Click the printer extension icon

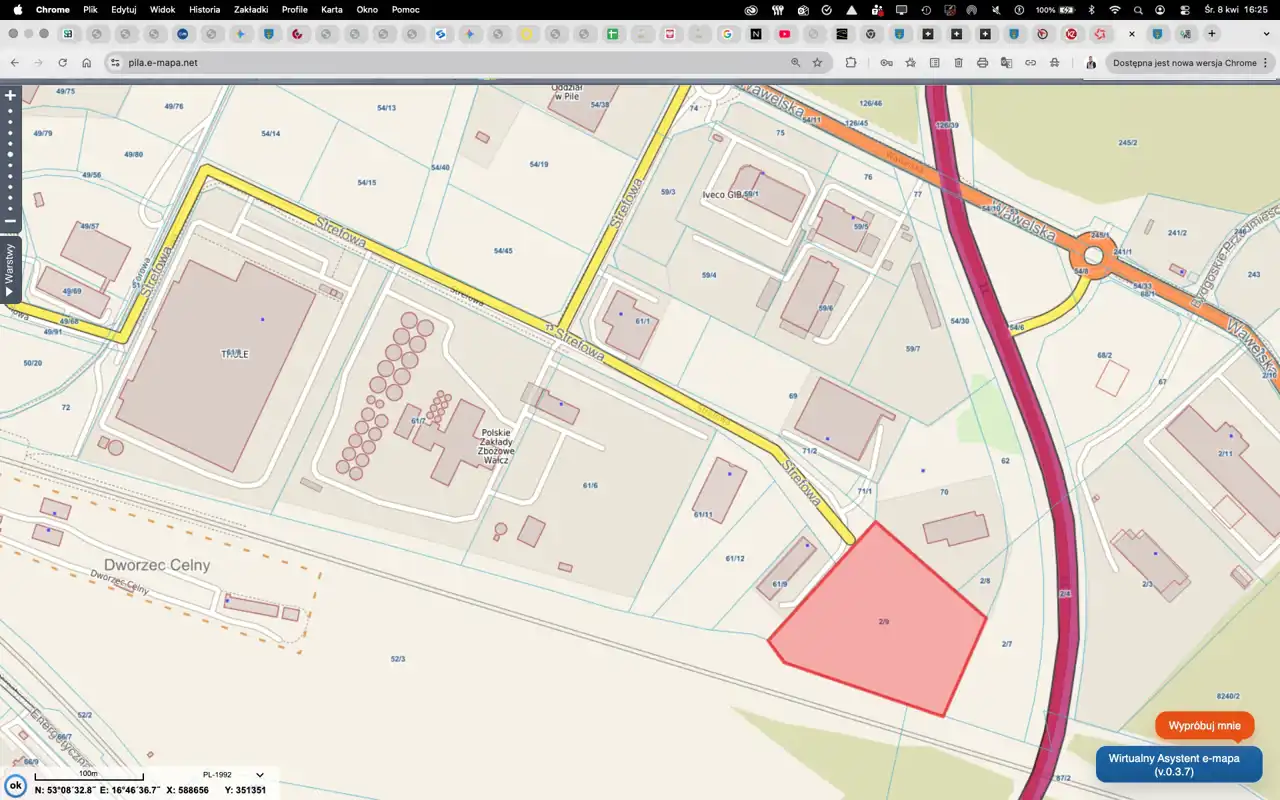[982, 62]
